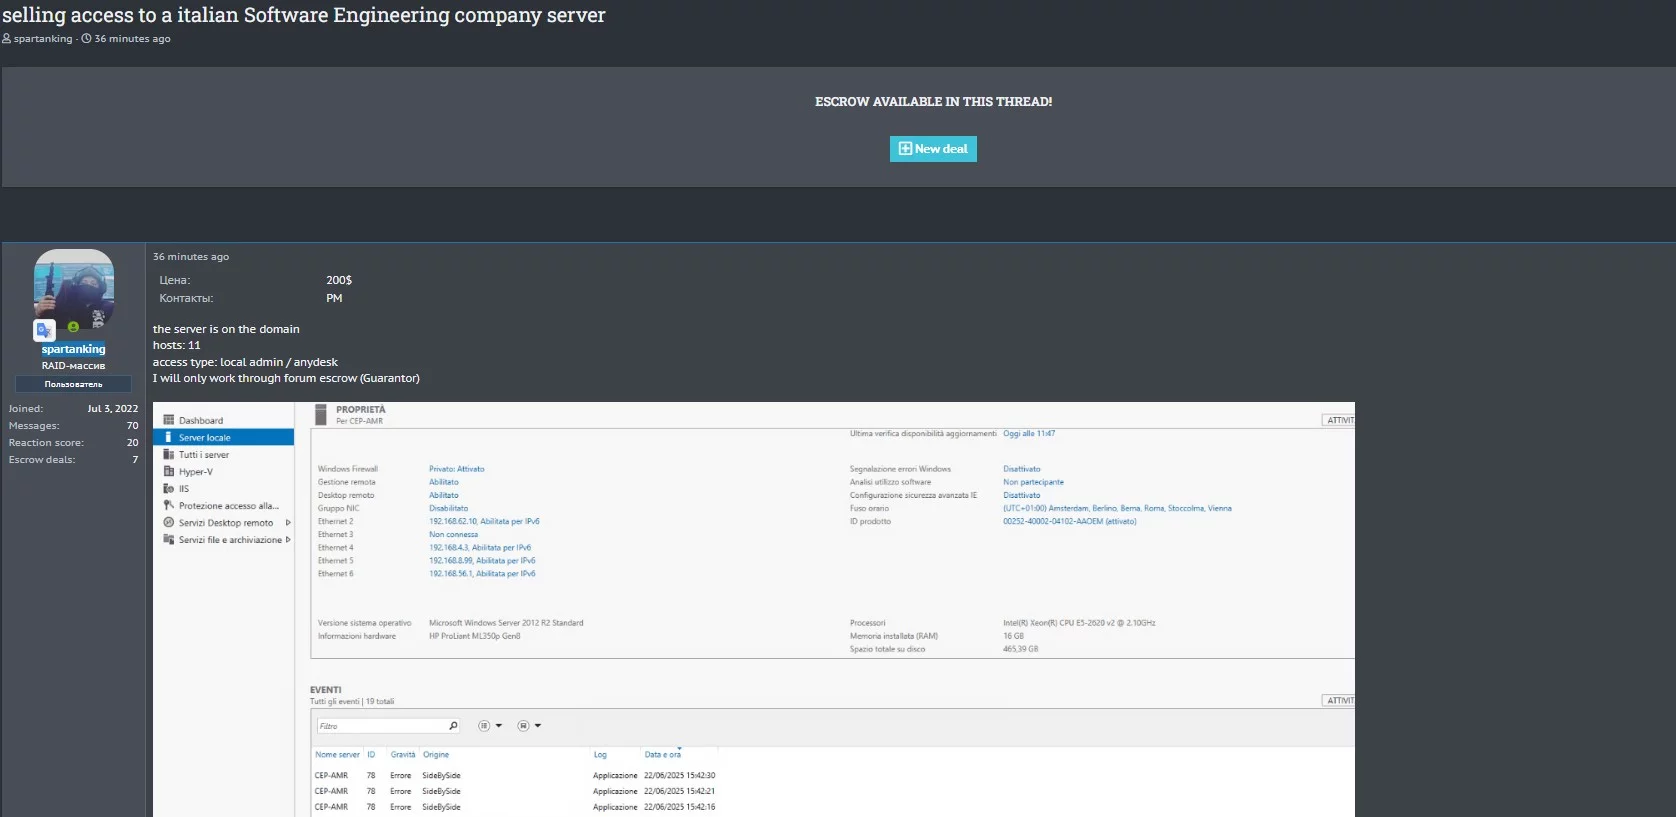Open the ATTIVITÀ dropdown in Proprietà header
The height and width of the screenshot is (817, 1676).
coord(1338,420)
